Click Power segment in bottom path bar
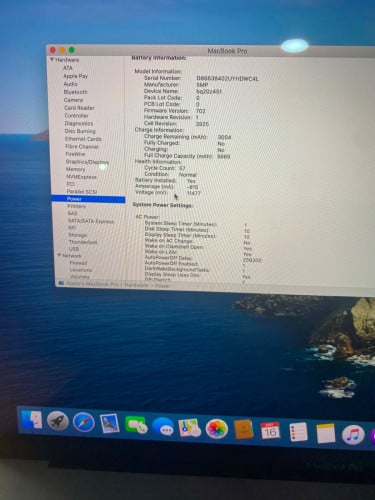 point(162,286)
